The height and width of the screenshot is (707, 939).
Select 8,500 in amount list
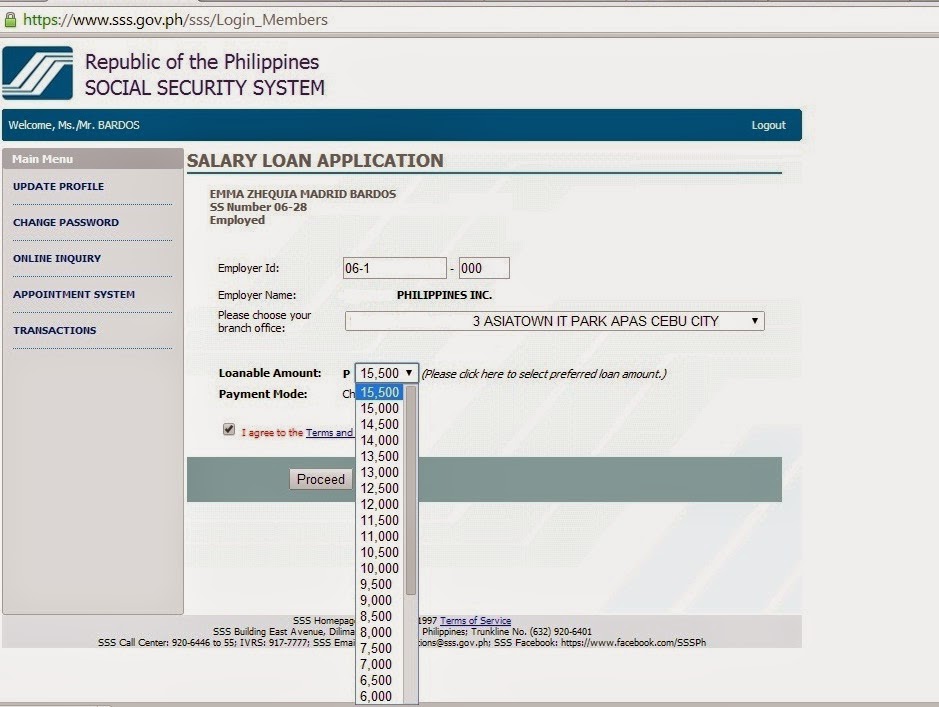[x=380, y=617]
